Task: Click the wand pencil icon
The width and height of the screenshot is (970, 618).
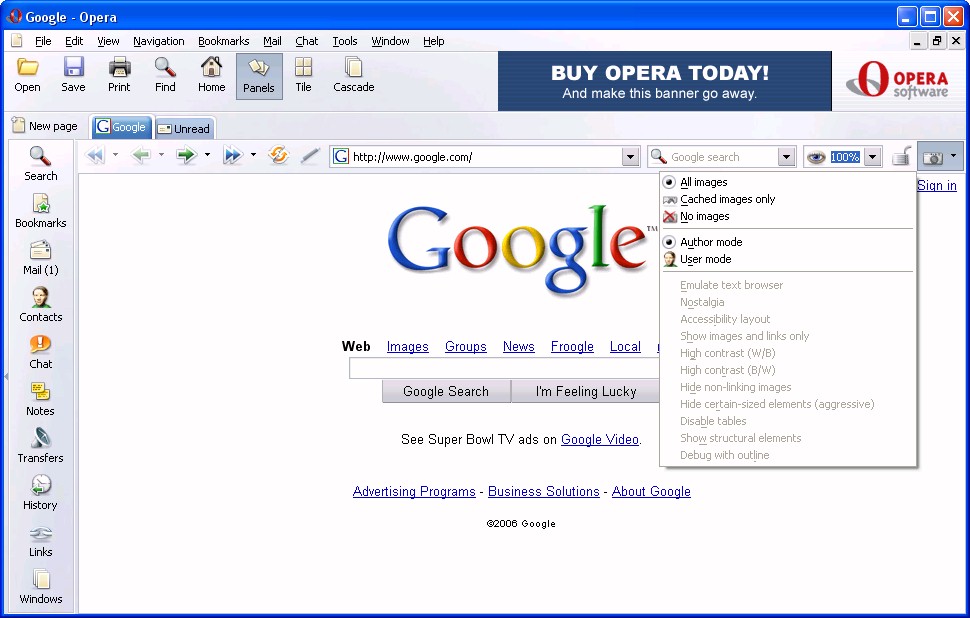Action: (x=309, y=155)
